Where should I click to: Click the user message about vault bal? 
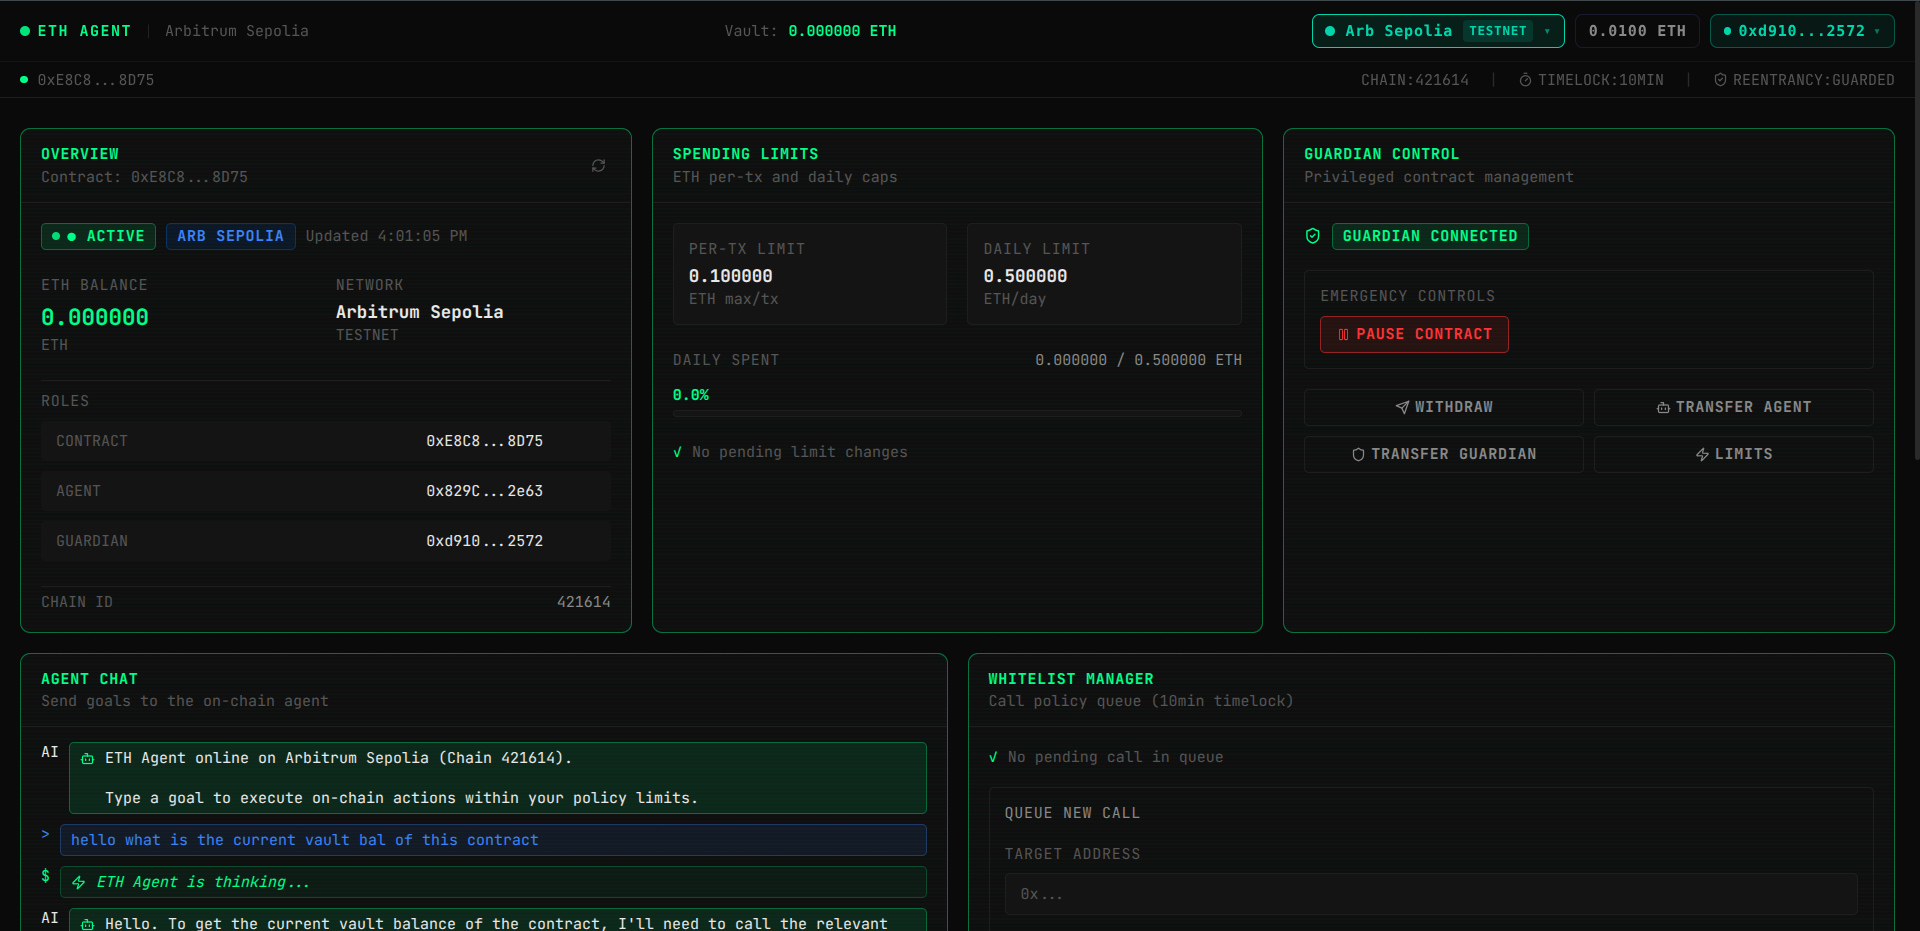pos(493,840)
